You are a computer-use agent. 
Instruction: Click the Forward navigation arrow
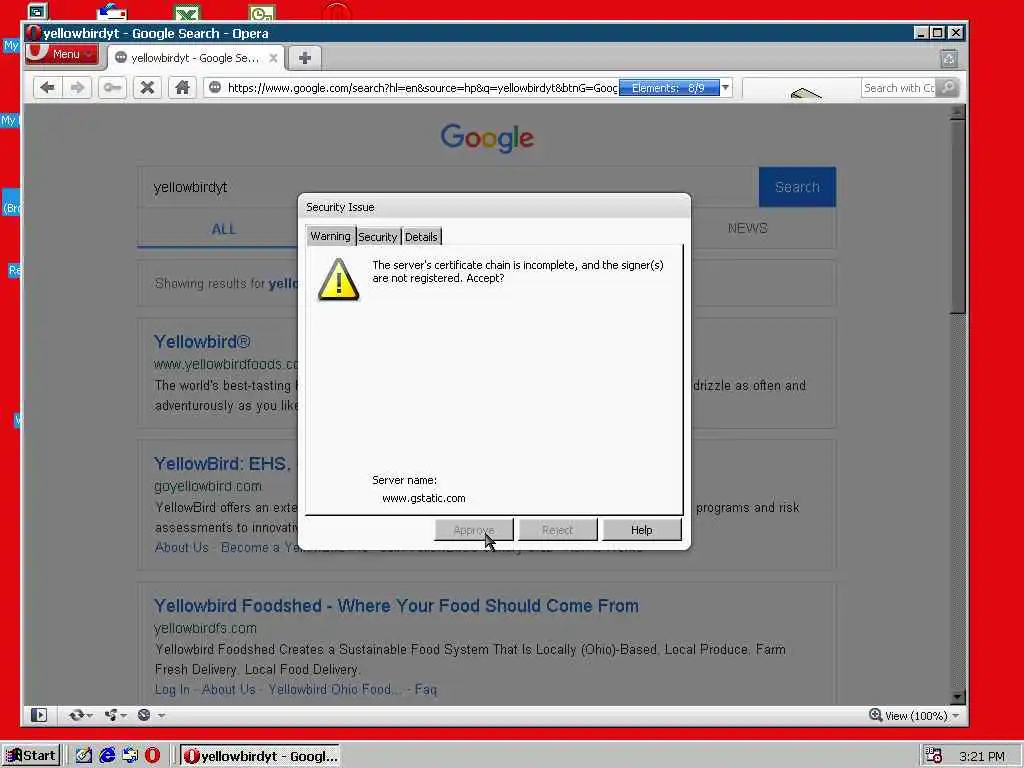coord(77,88)
